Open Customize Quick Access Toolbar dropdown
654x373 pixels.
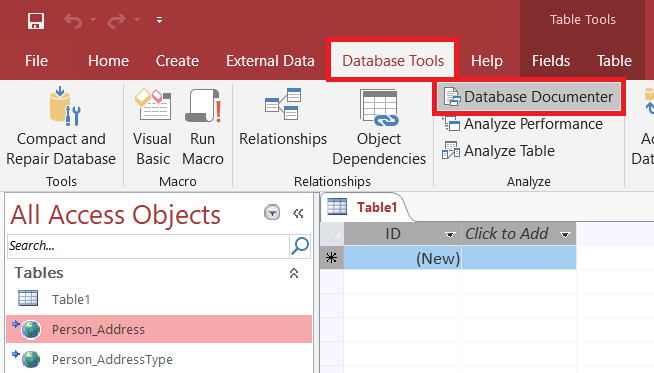[159, 20]
